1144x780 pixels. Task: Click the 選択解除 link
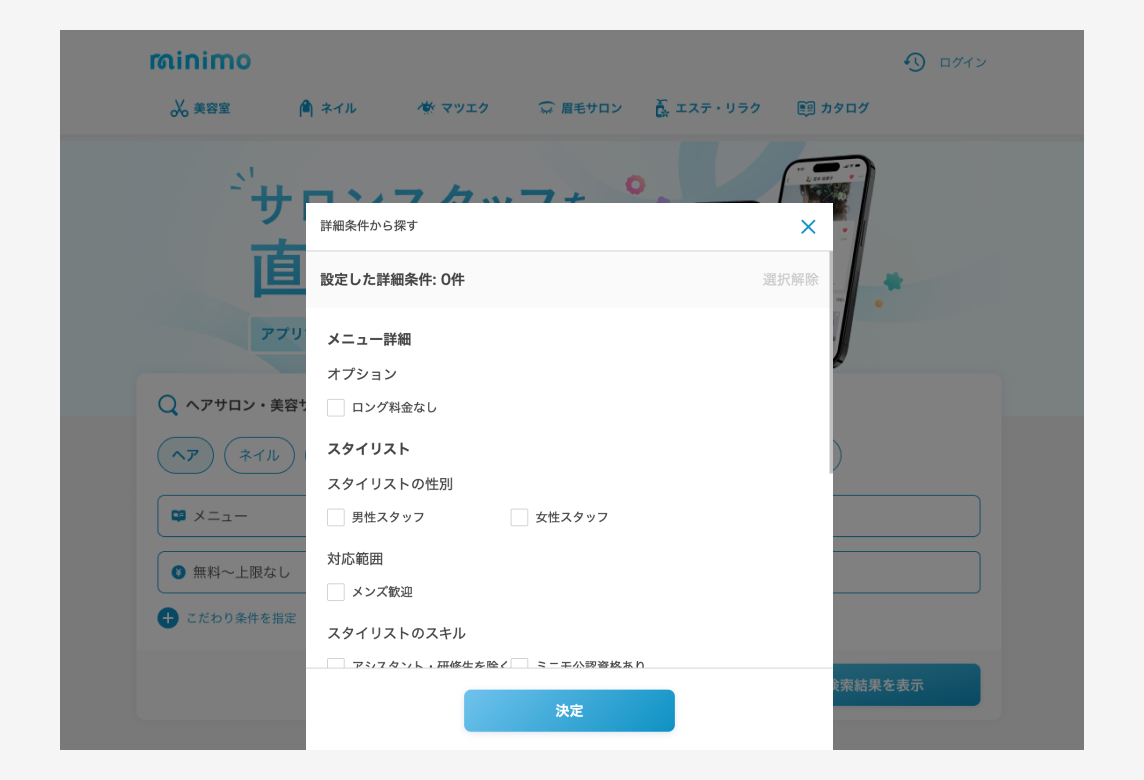click(x=790, y=279)
